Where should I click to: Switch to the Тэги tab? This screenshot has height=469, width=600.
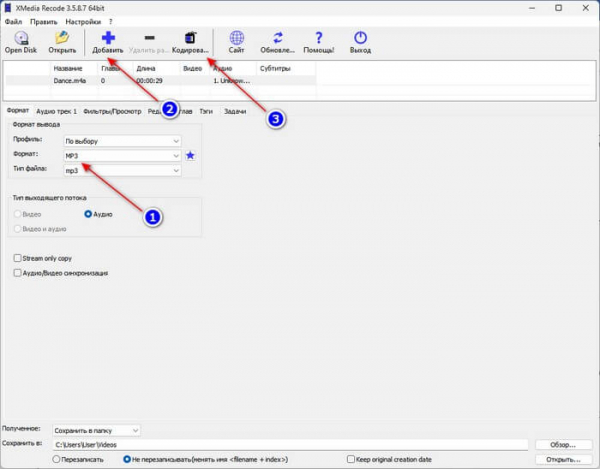click(x=206, y=111)
